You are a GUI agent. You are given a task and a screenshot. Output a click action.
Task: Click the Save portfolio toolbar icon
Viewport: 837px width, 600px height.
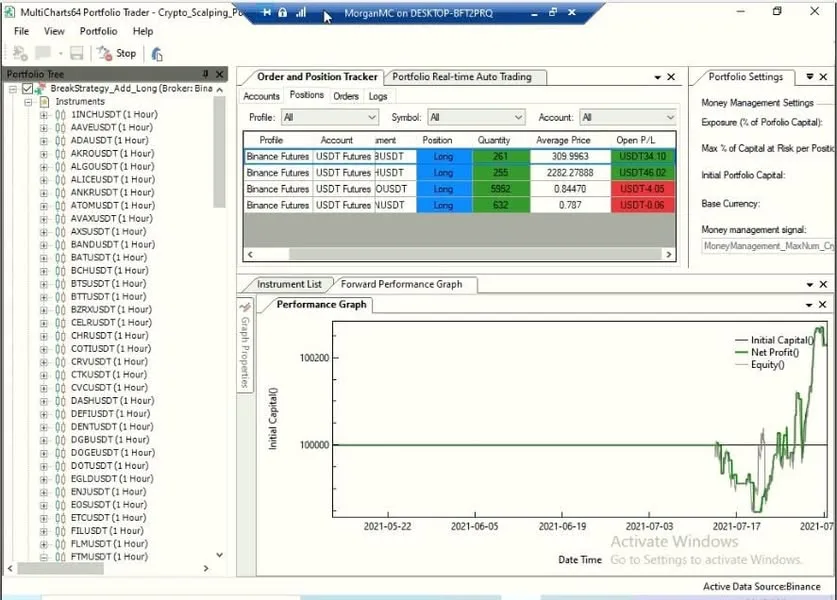click(x=76, y=53)
